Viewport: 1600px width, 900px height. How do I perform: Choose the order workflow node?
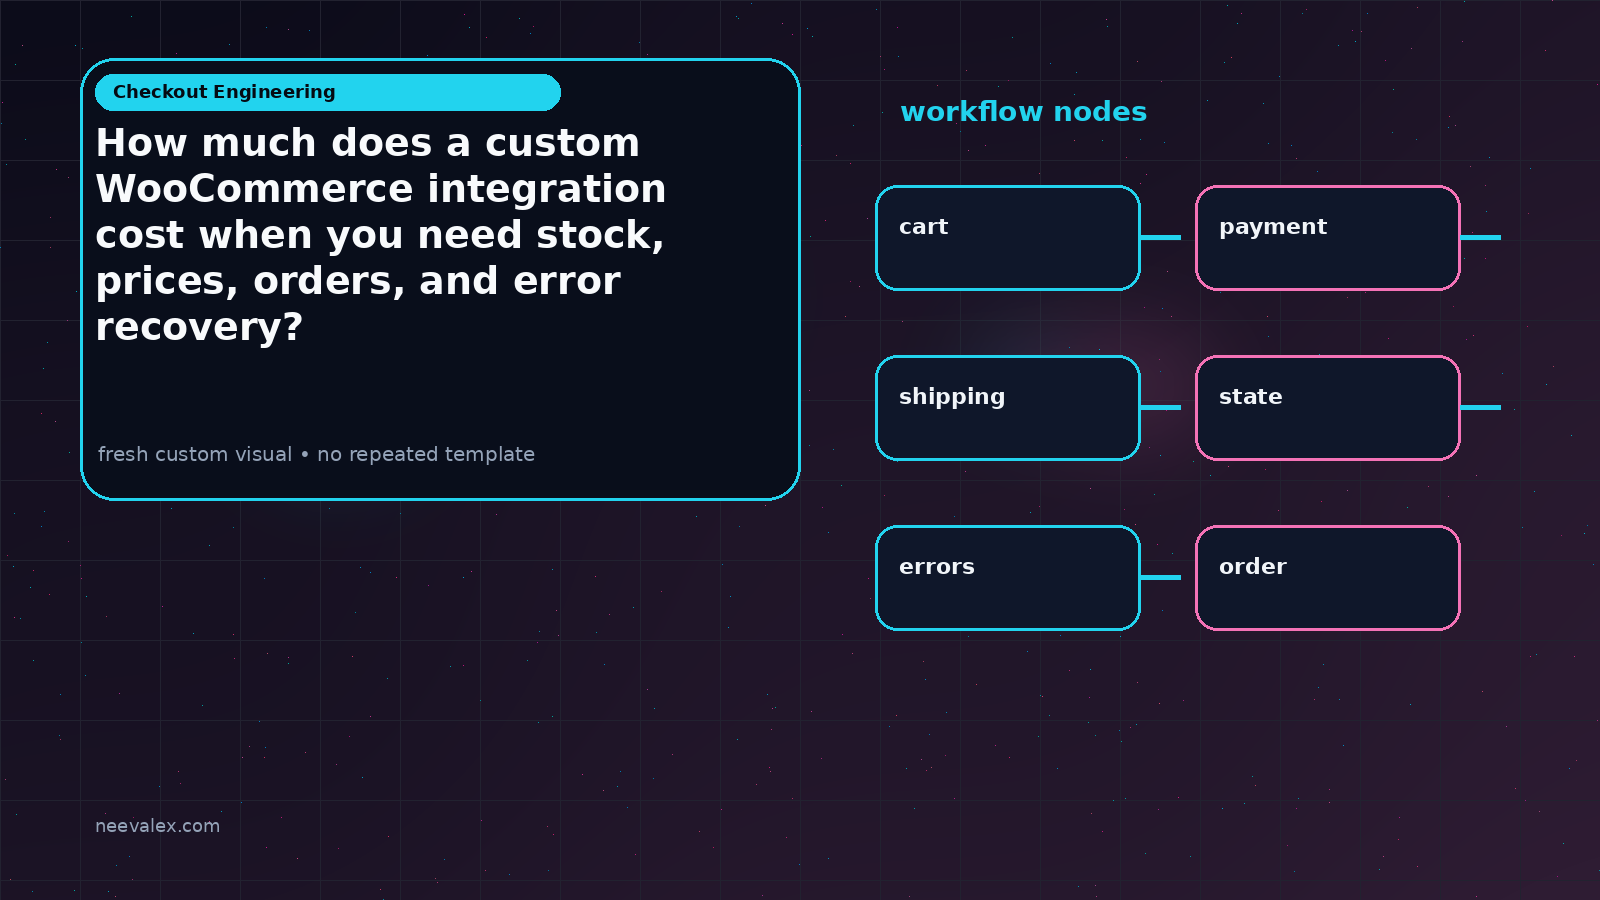click(1328, 578)
